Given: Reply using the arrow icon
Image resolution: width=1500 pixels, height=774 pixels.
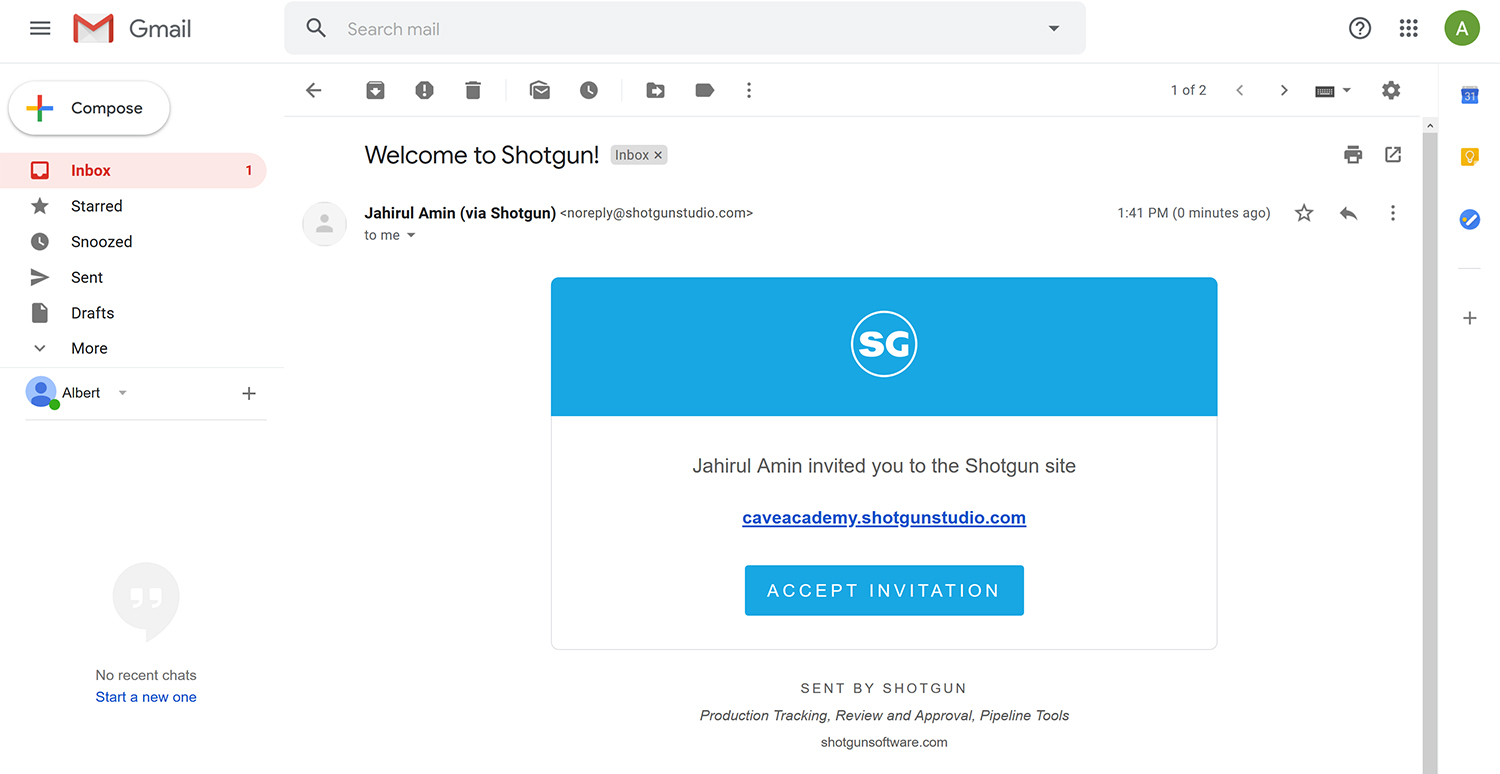Looking at the screenshot, I should pyautogui.click(x=1348, y=213).
